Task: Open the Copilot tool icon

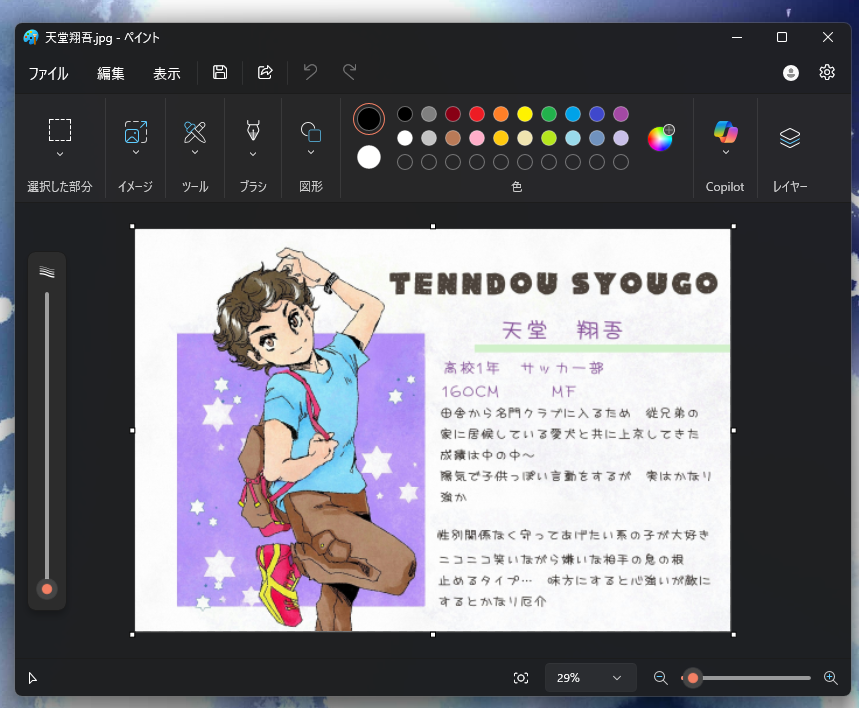Action: [x=725, y=132]
